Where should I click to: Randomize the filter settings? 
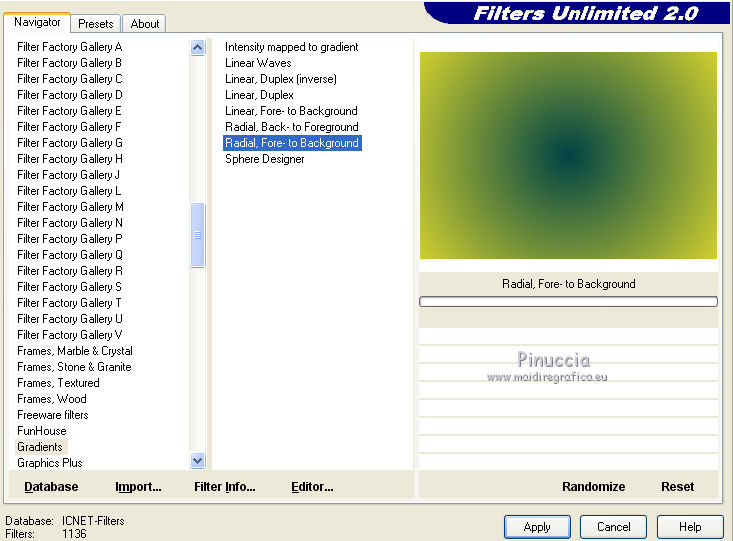[593, 487]
